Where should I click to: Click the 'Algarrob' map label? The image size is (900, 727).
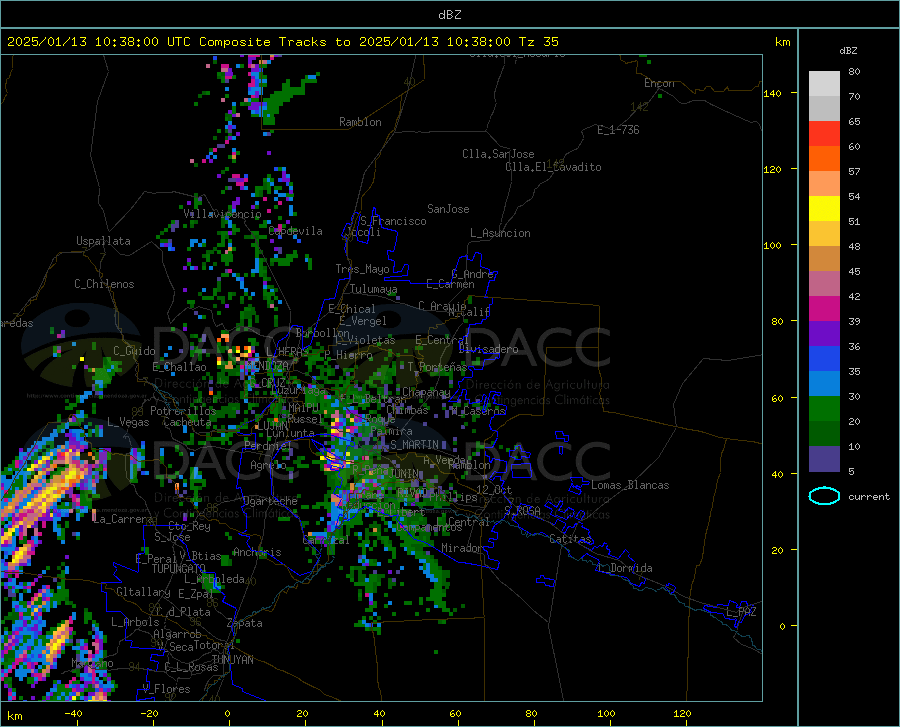177,634
